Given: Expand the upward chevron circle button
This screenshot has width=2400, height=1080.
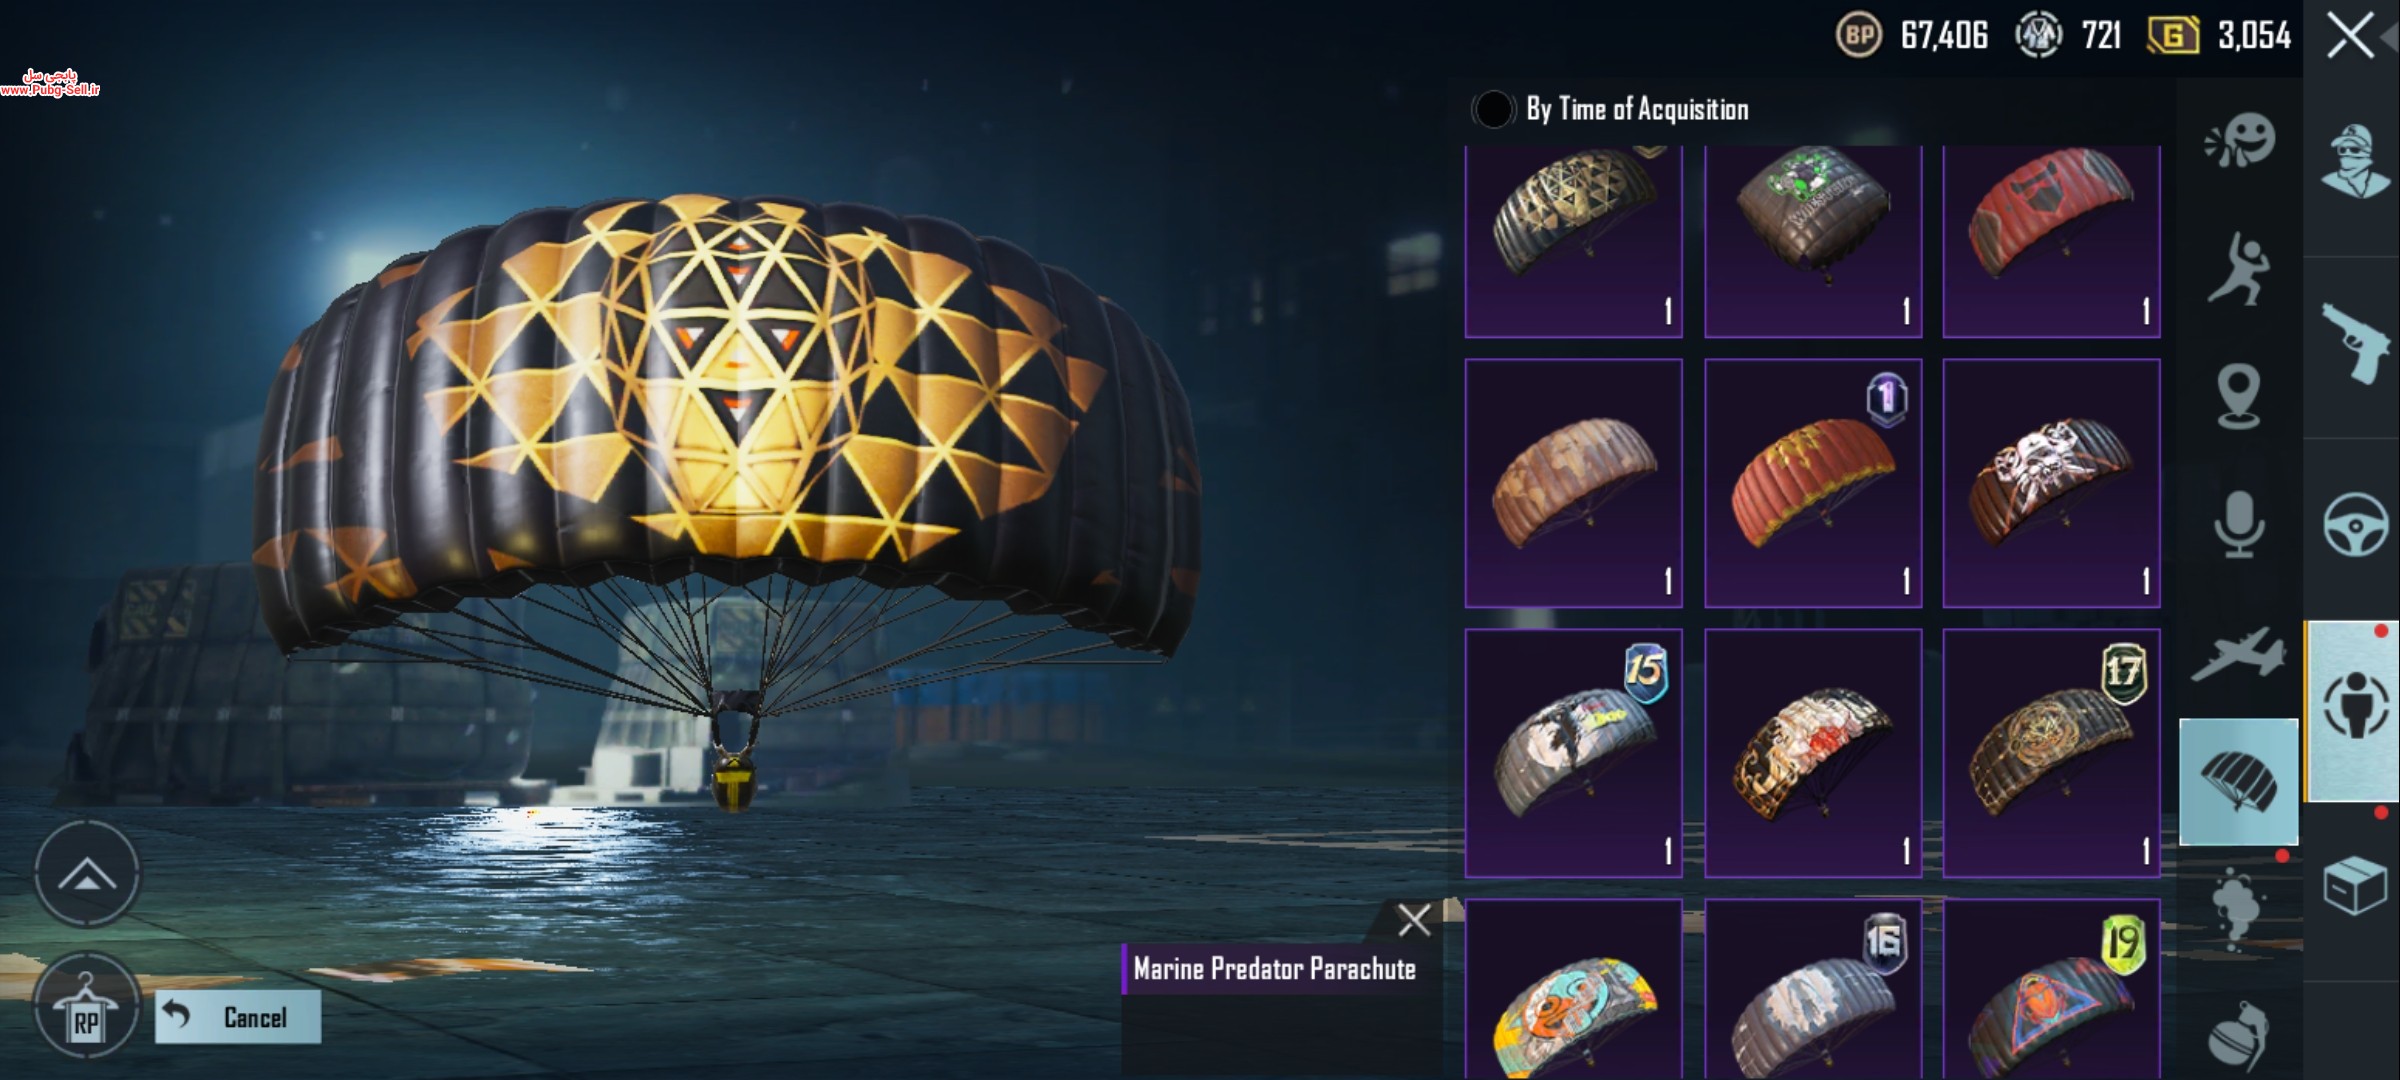Looking at the screenshot, I should point(87,875).
